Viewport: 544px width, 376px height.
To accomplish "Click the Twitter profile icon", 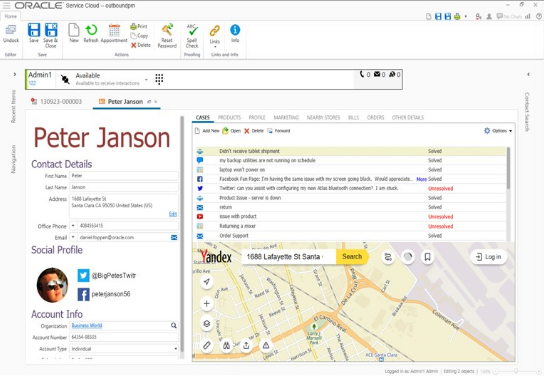I will pyautogui.click(x=83, y=275).
